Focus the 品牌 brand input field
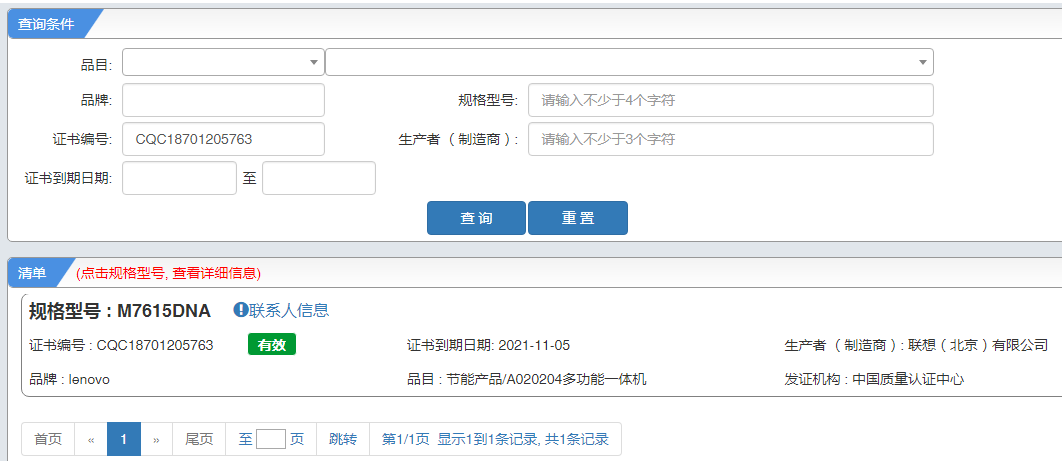The image size is (1062, 461). point(224,100)
